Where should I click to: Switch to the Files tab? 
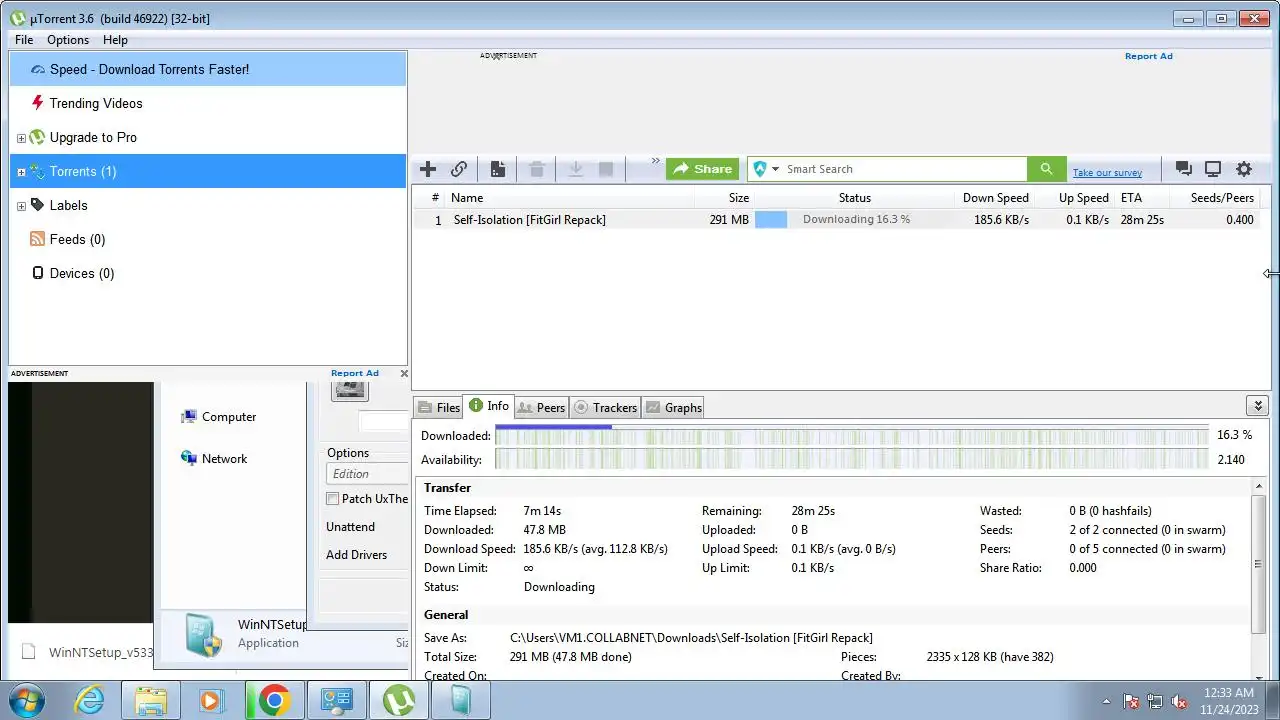pyautogui.click(x=438, y=407)
